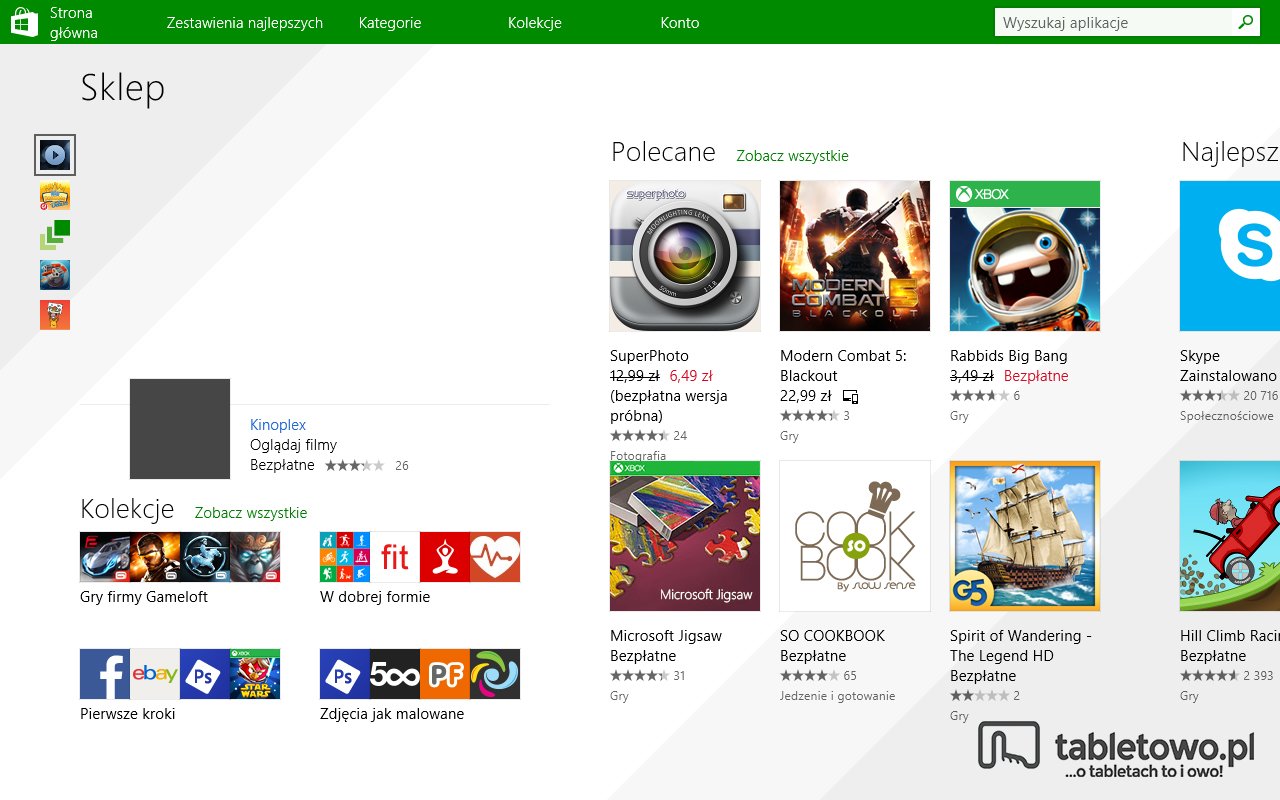Open SO COOKBOOK app tile

(855, 536)
